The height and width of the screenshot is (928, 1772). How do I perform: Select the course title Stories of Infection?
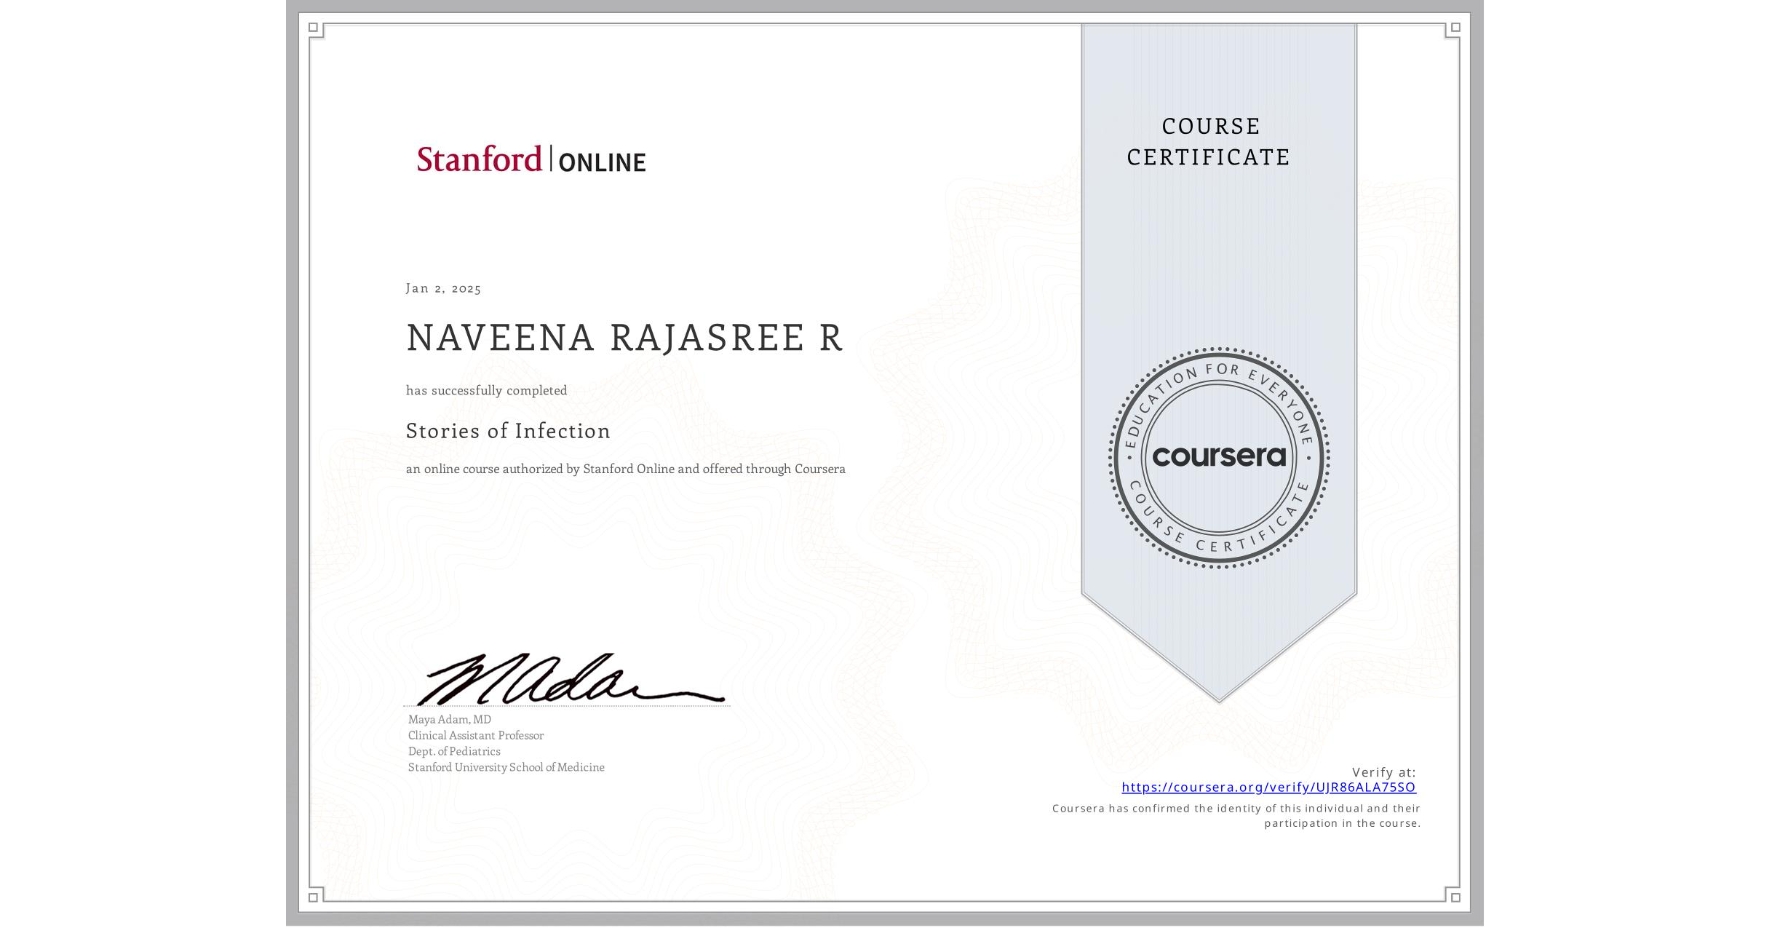pyautogui.click(x=508, y=431)
